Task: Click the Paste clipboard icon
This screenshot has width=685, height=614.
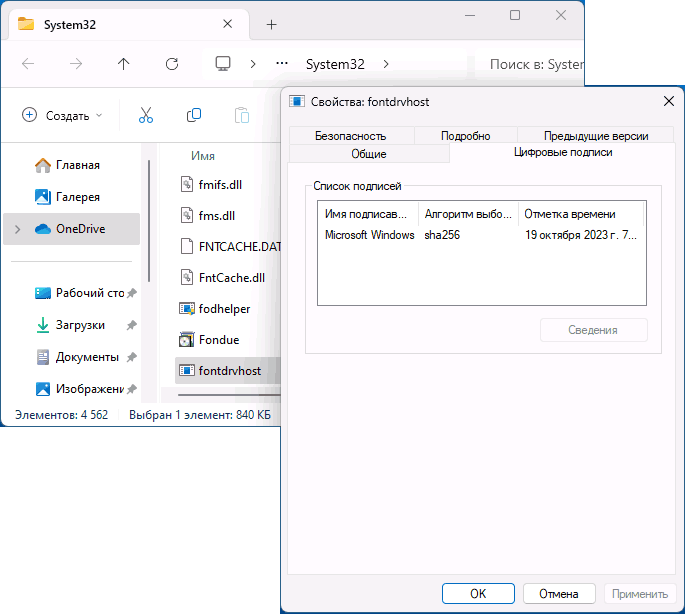Action: coord(242,115)
